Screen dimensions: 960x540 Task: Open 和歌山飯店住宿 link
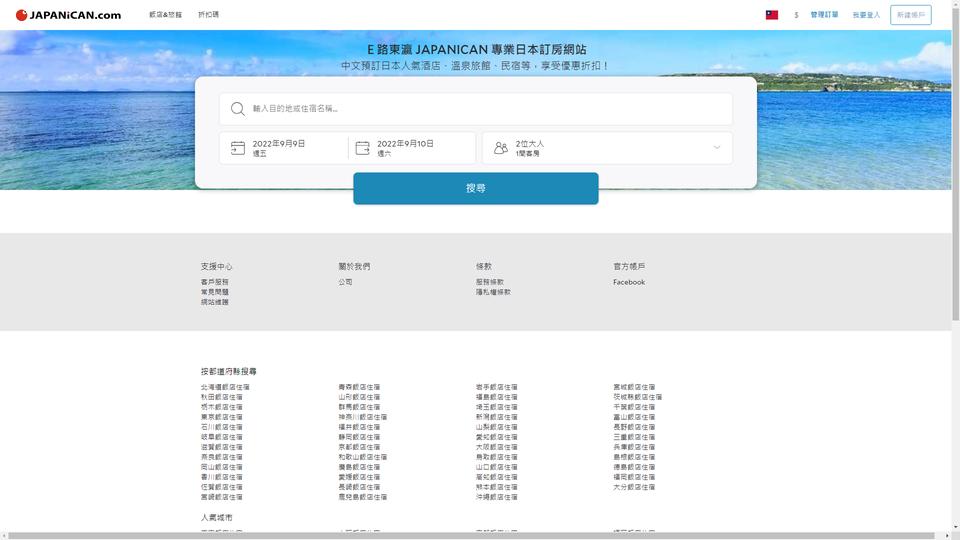362,457
